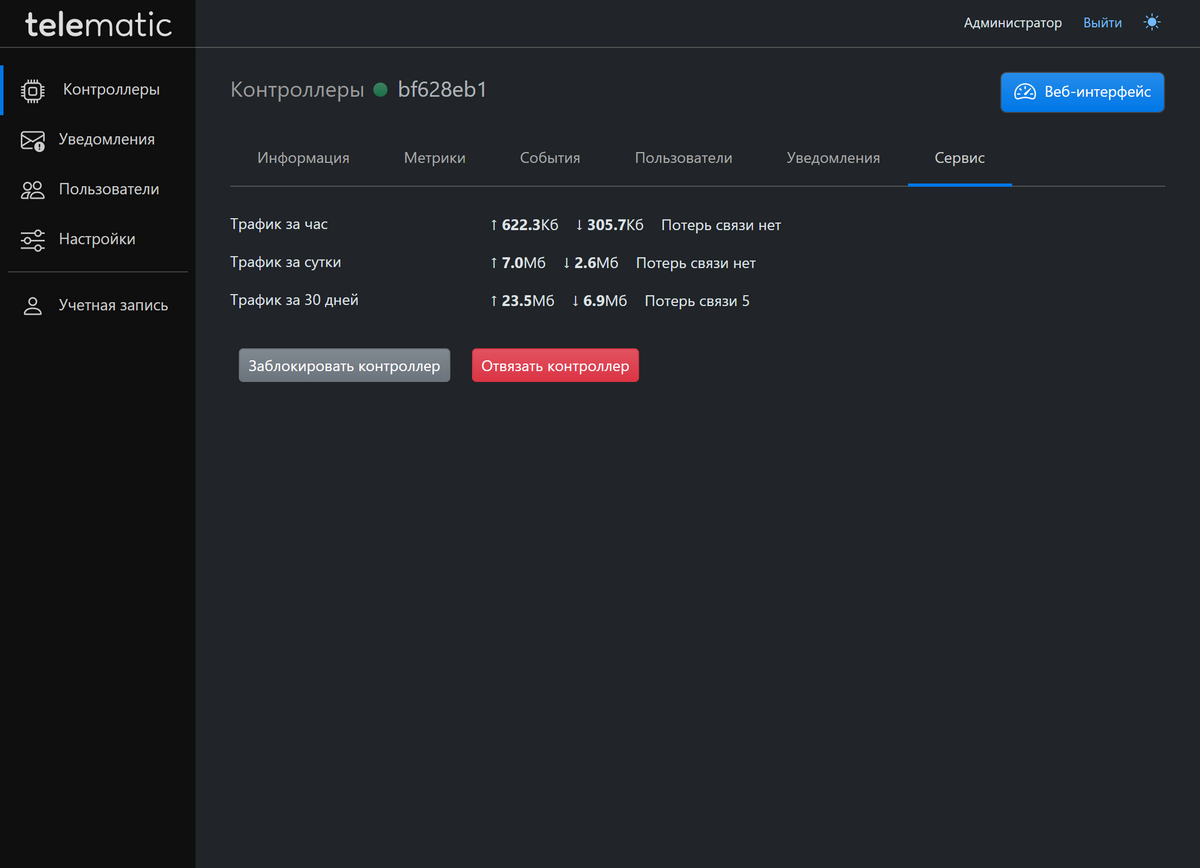The height and width of the screenshot is (868, 1200).
Task: Click the settings sliders icon in sidebar
Action: (33, 240)
